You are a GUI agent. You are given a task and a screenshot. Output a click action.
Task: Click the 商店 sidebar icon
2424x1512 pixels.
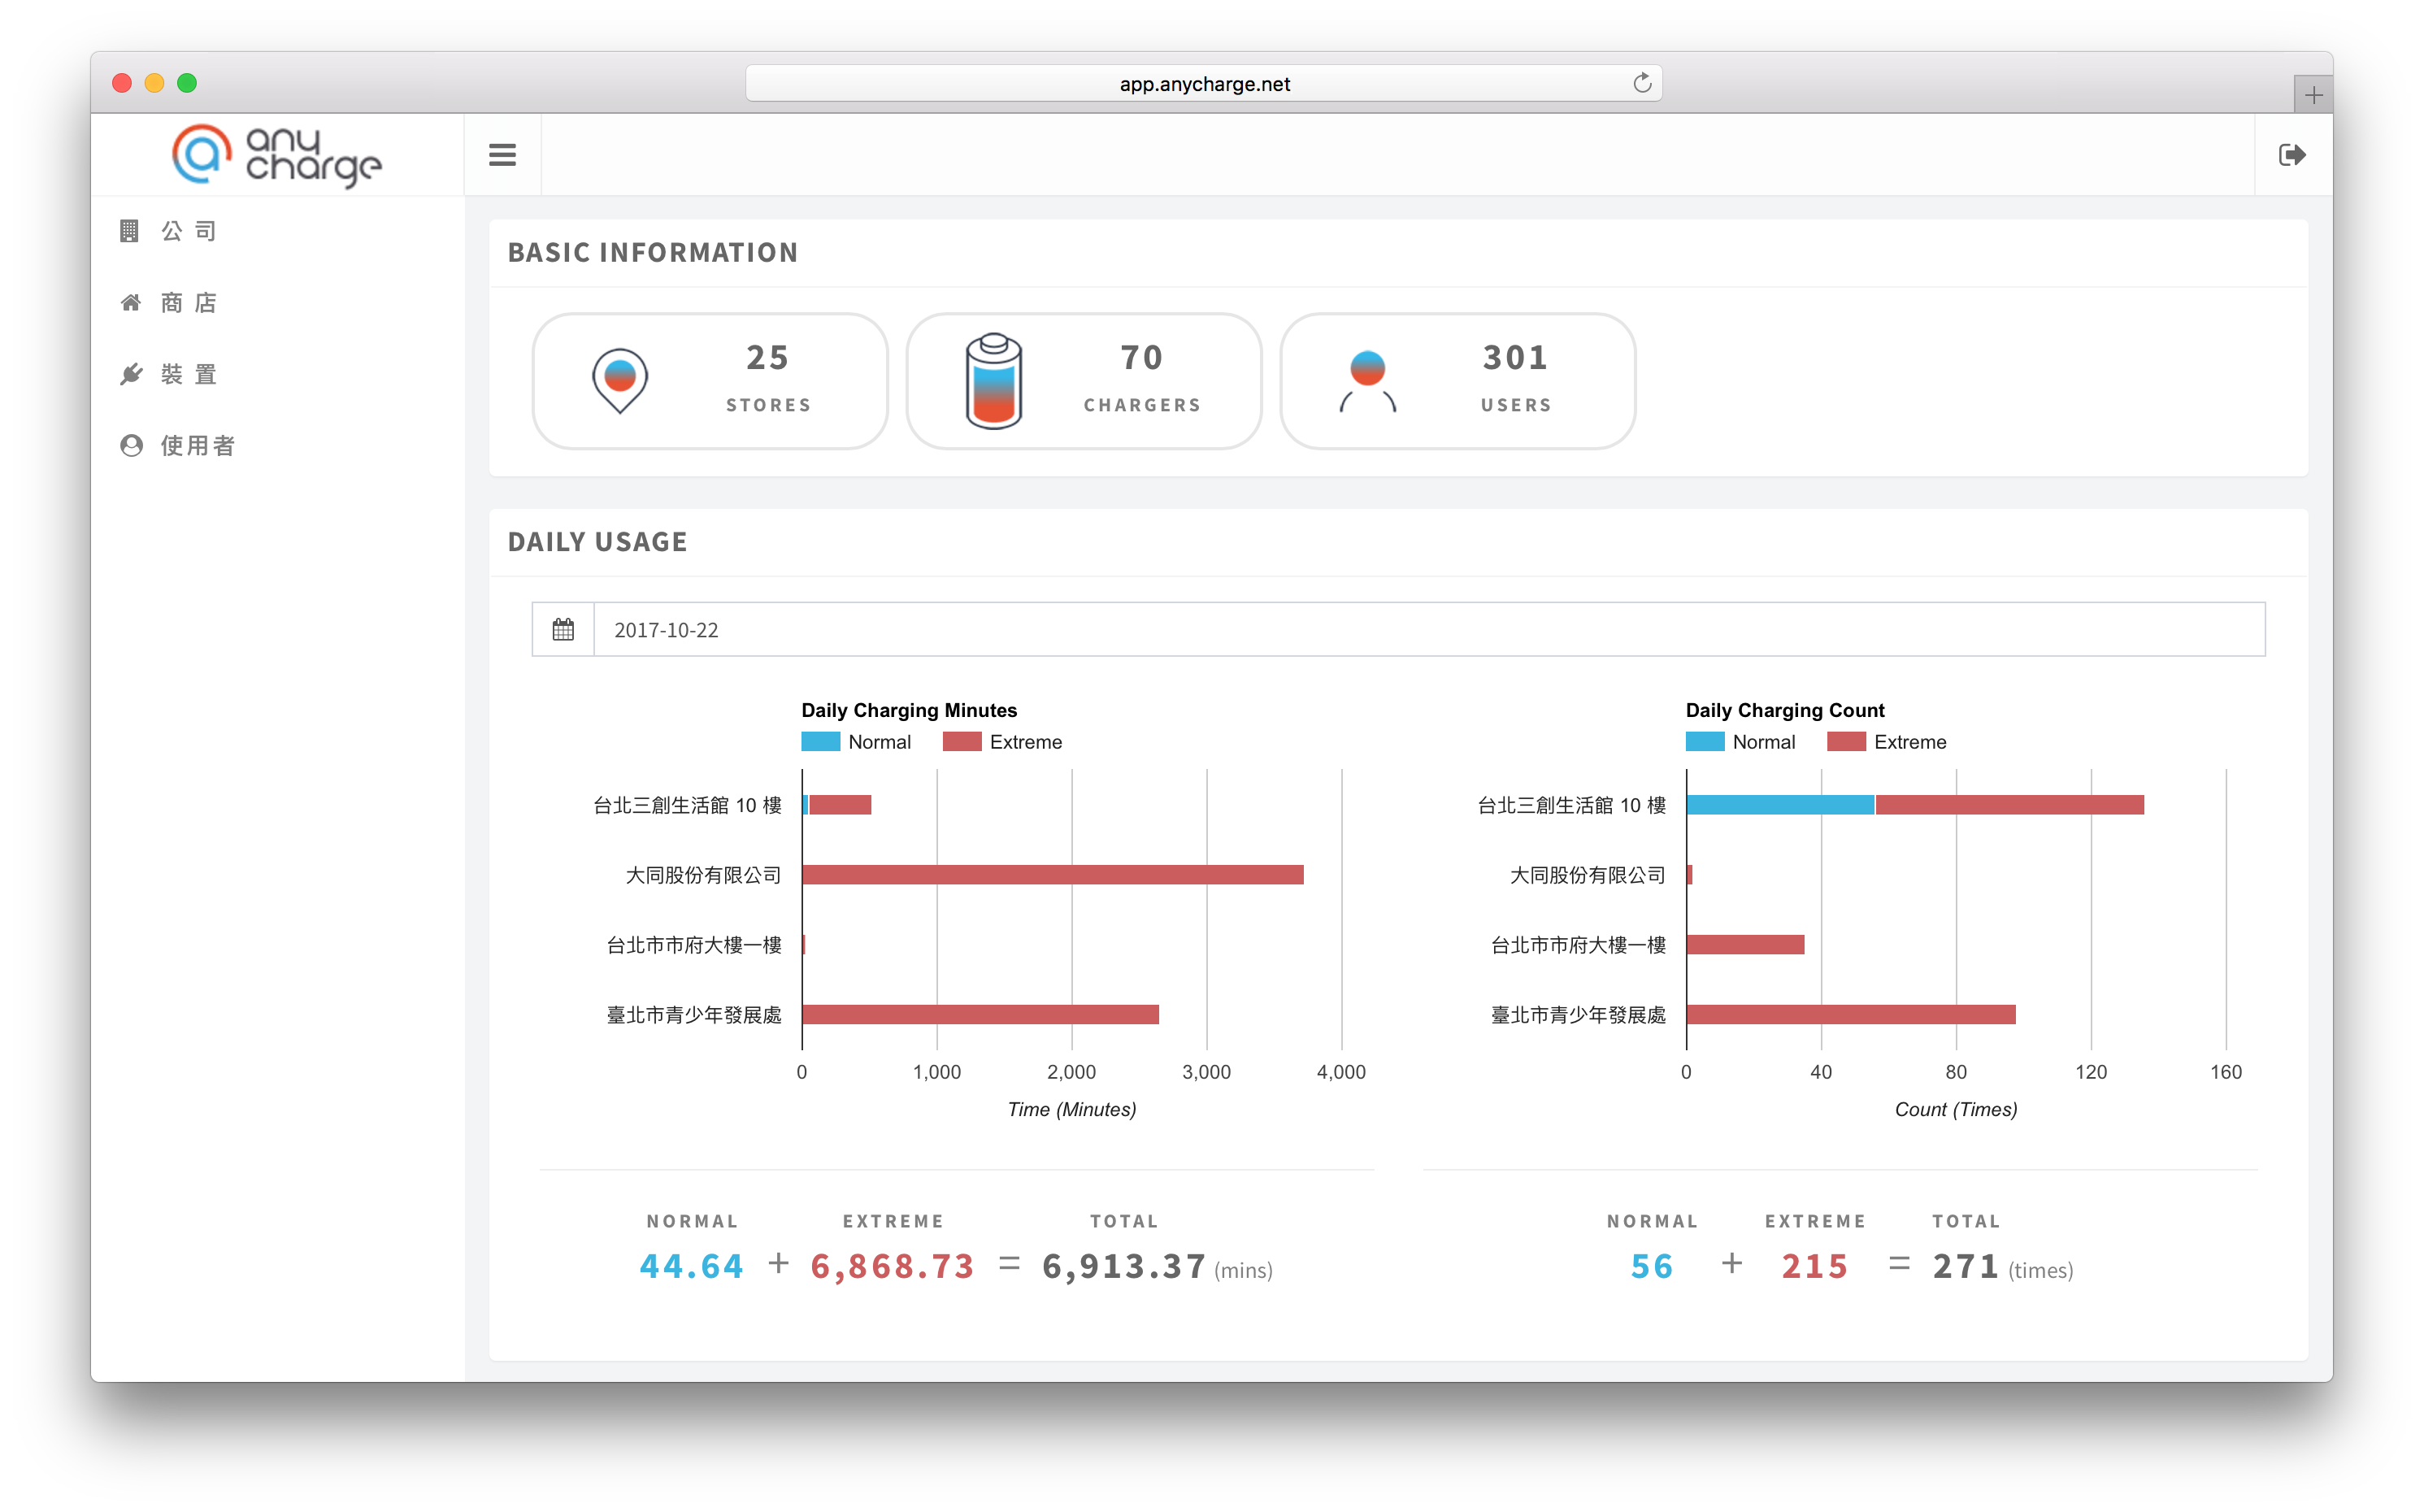pos(132,302)
